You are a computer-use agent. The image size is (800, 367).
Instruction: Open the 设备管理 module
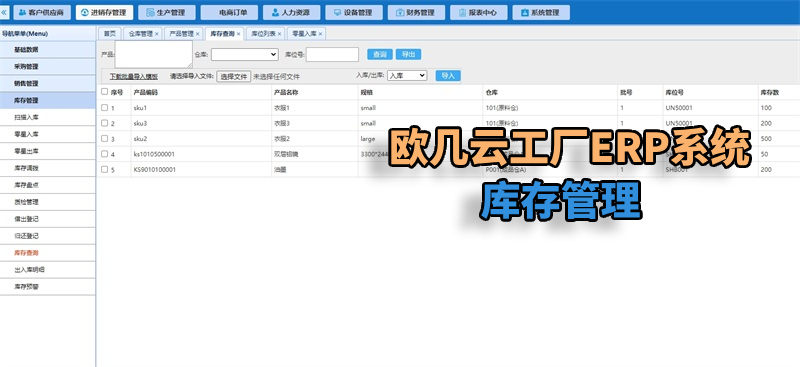click(354, 13)
